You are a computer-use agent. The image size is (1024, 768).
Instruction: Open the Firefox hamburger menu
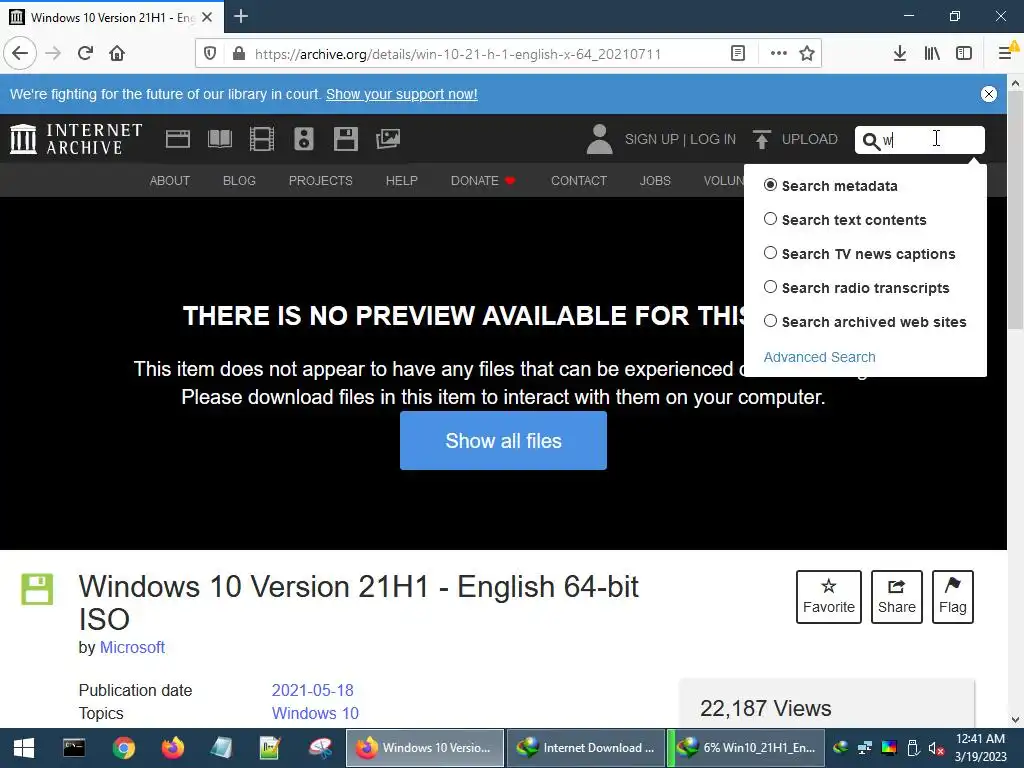1006,54
